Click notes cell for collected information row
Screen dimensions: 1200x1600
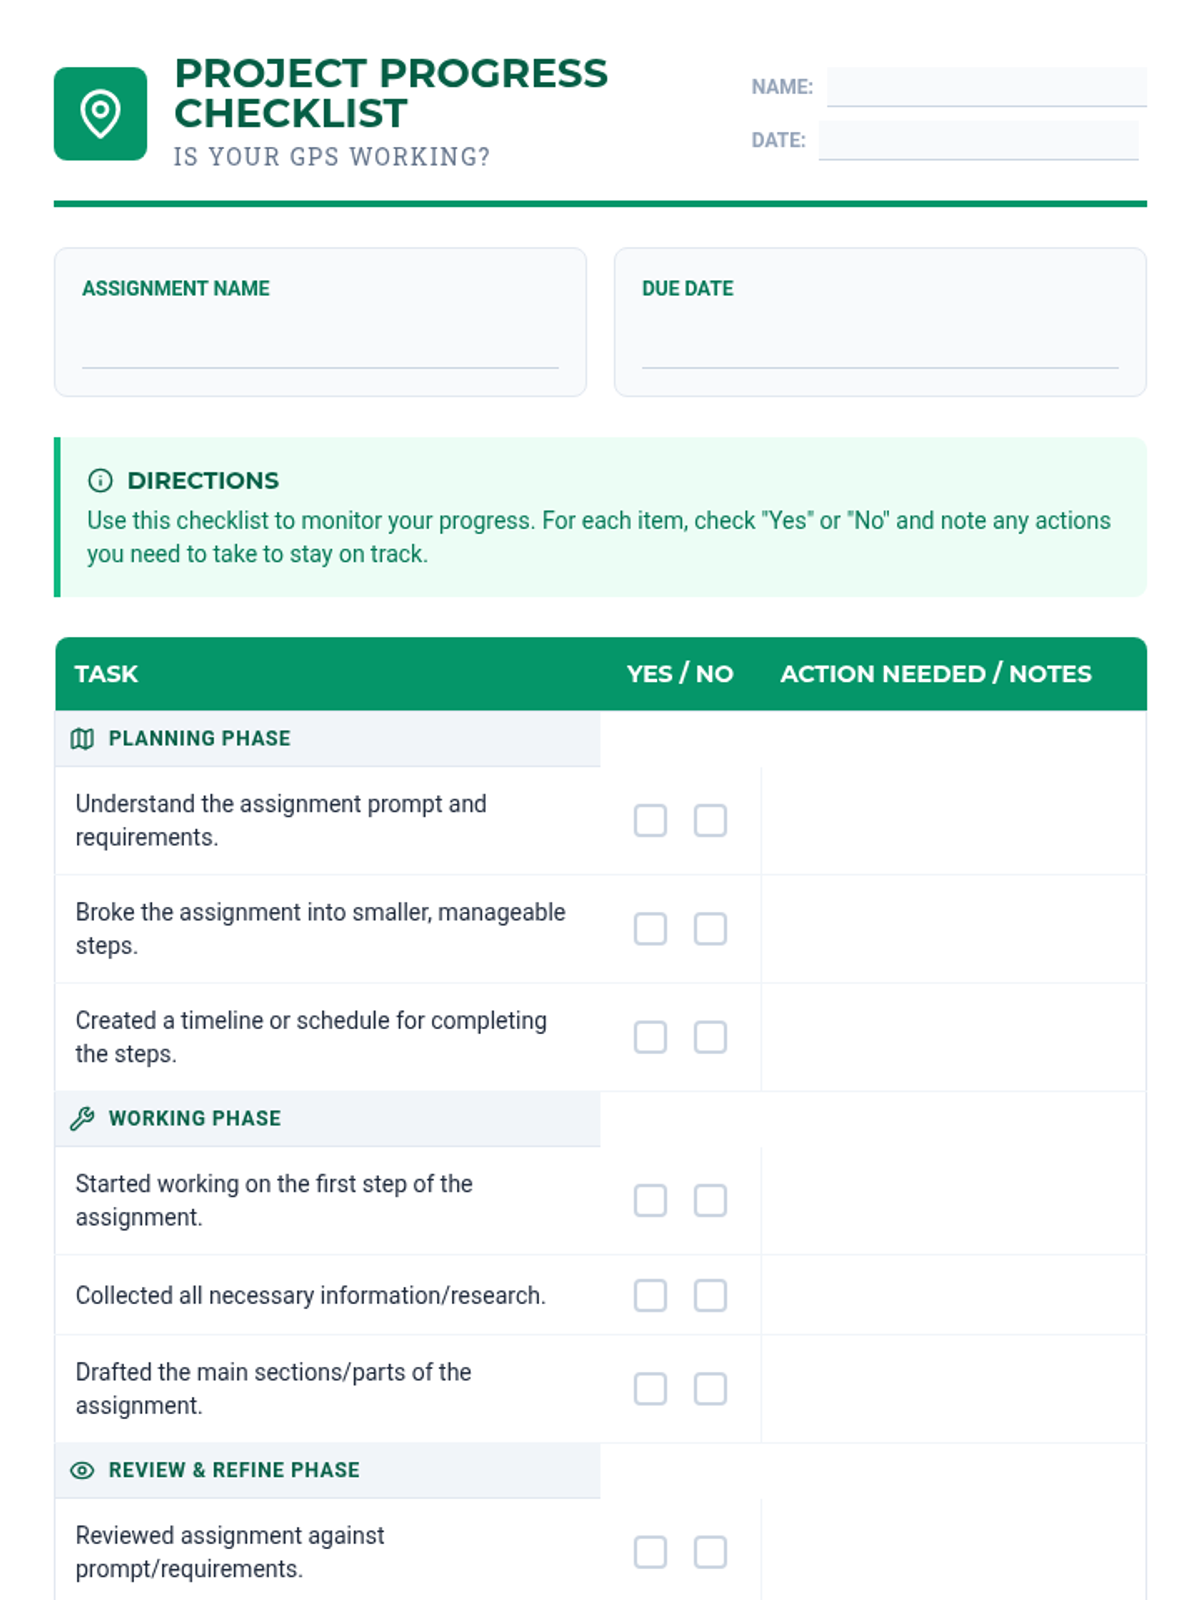pyautogui.click(x=953, y=1296)
